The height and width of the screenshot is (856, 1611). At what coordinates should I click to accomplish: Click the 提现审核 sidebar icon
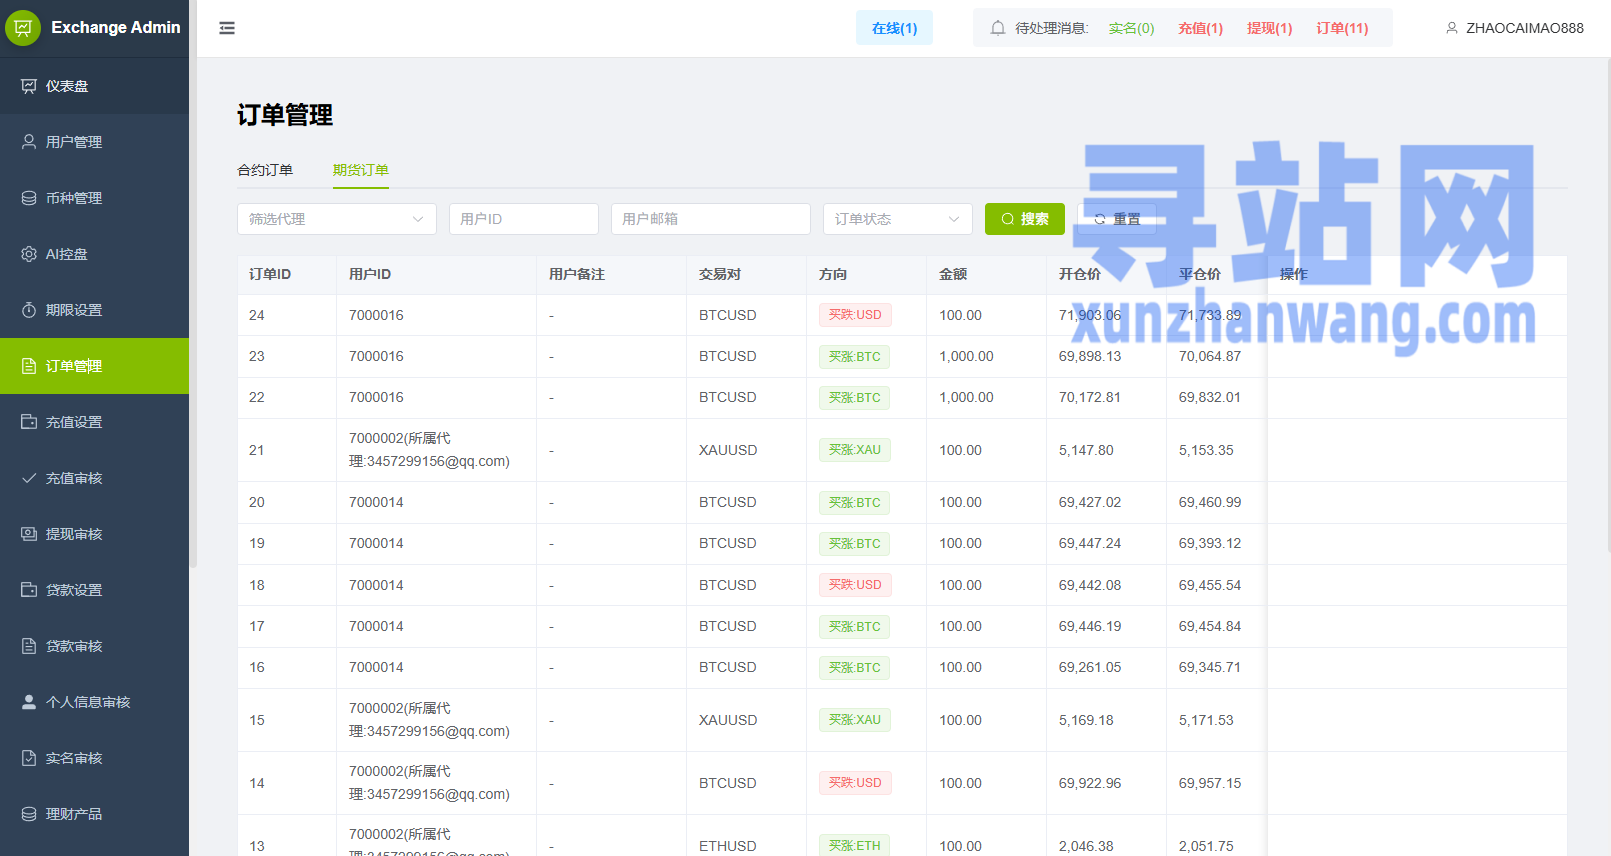29,534
